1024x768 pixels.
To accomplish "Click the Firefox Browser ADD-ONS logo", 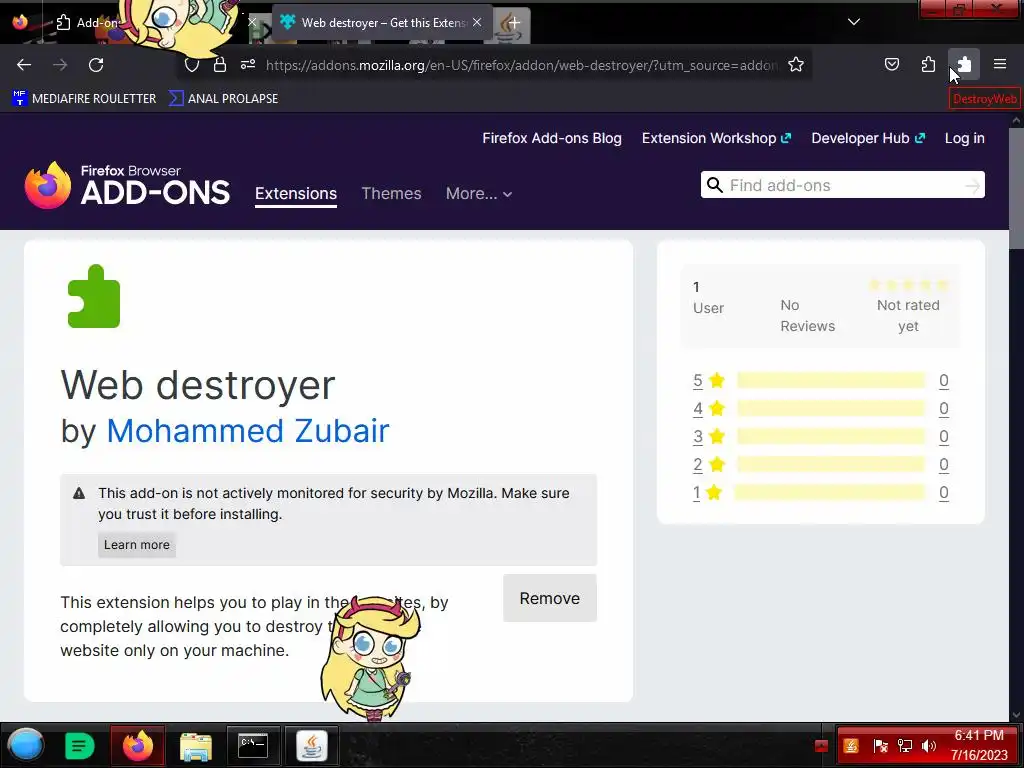I will [x=127, y=185].
